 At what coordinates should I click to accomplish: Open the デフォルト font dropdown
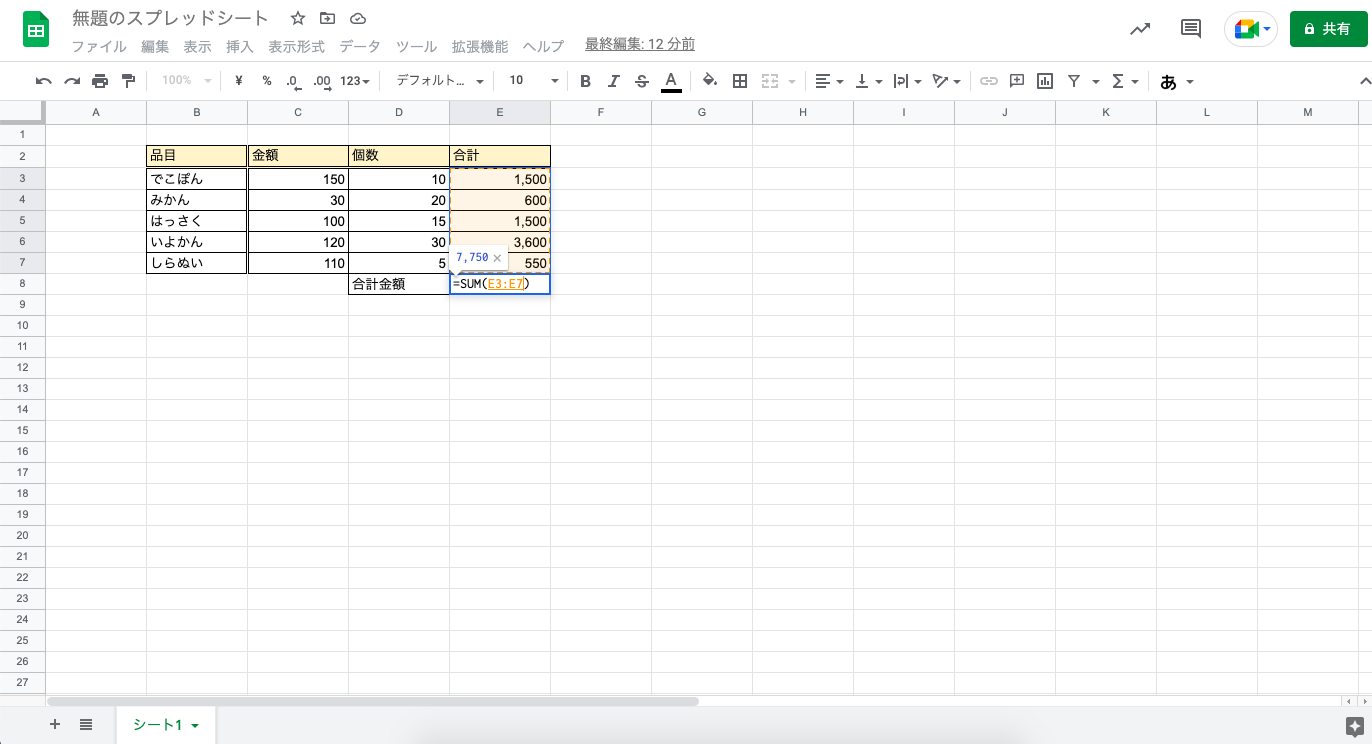(x=435, y=81)
